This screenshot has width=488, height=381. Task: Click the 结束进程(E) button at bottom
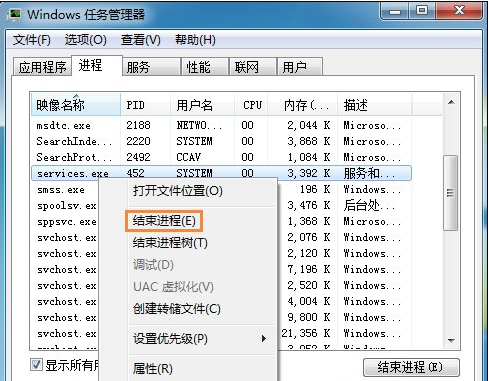pyautogui.click(x=411, y=367)
